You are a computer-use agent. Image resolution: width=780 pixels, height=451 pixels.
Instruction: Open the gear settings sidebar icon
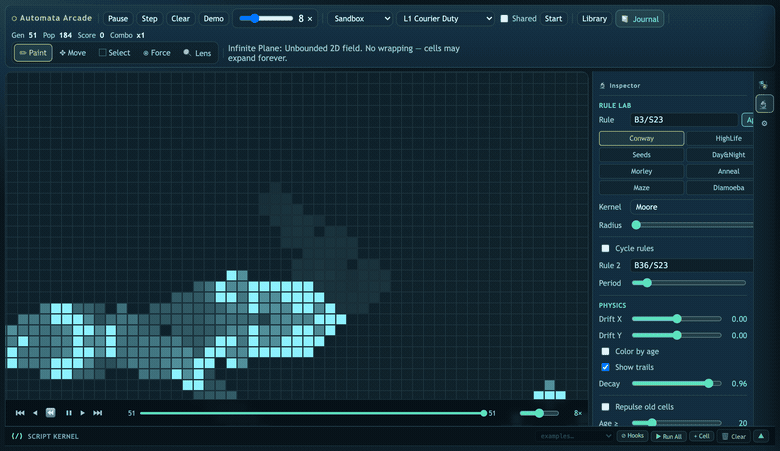click(x=764, y=123)
